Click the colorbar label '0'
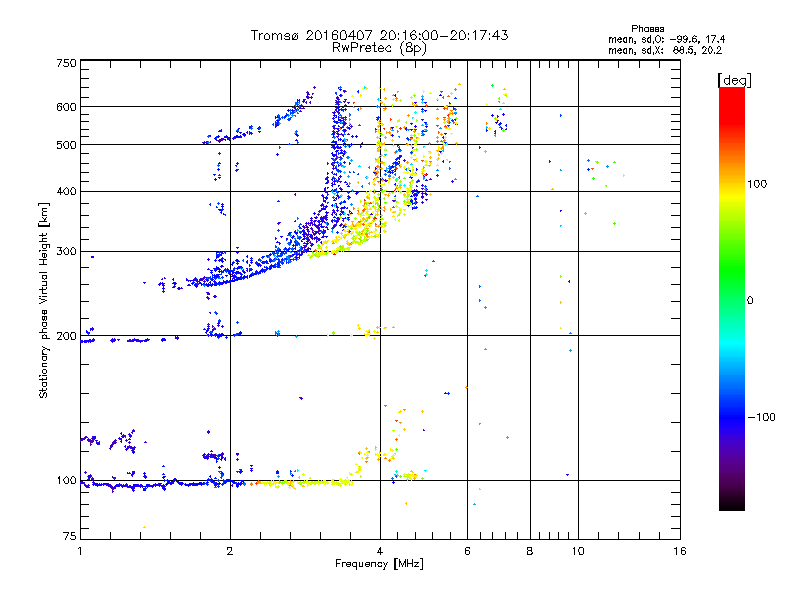 coord(750,301)
